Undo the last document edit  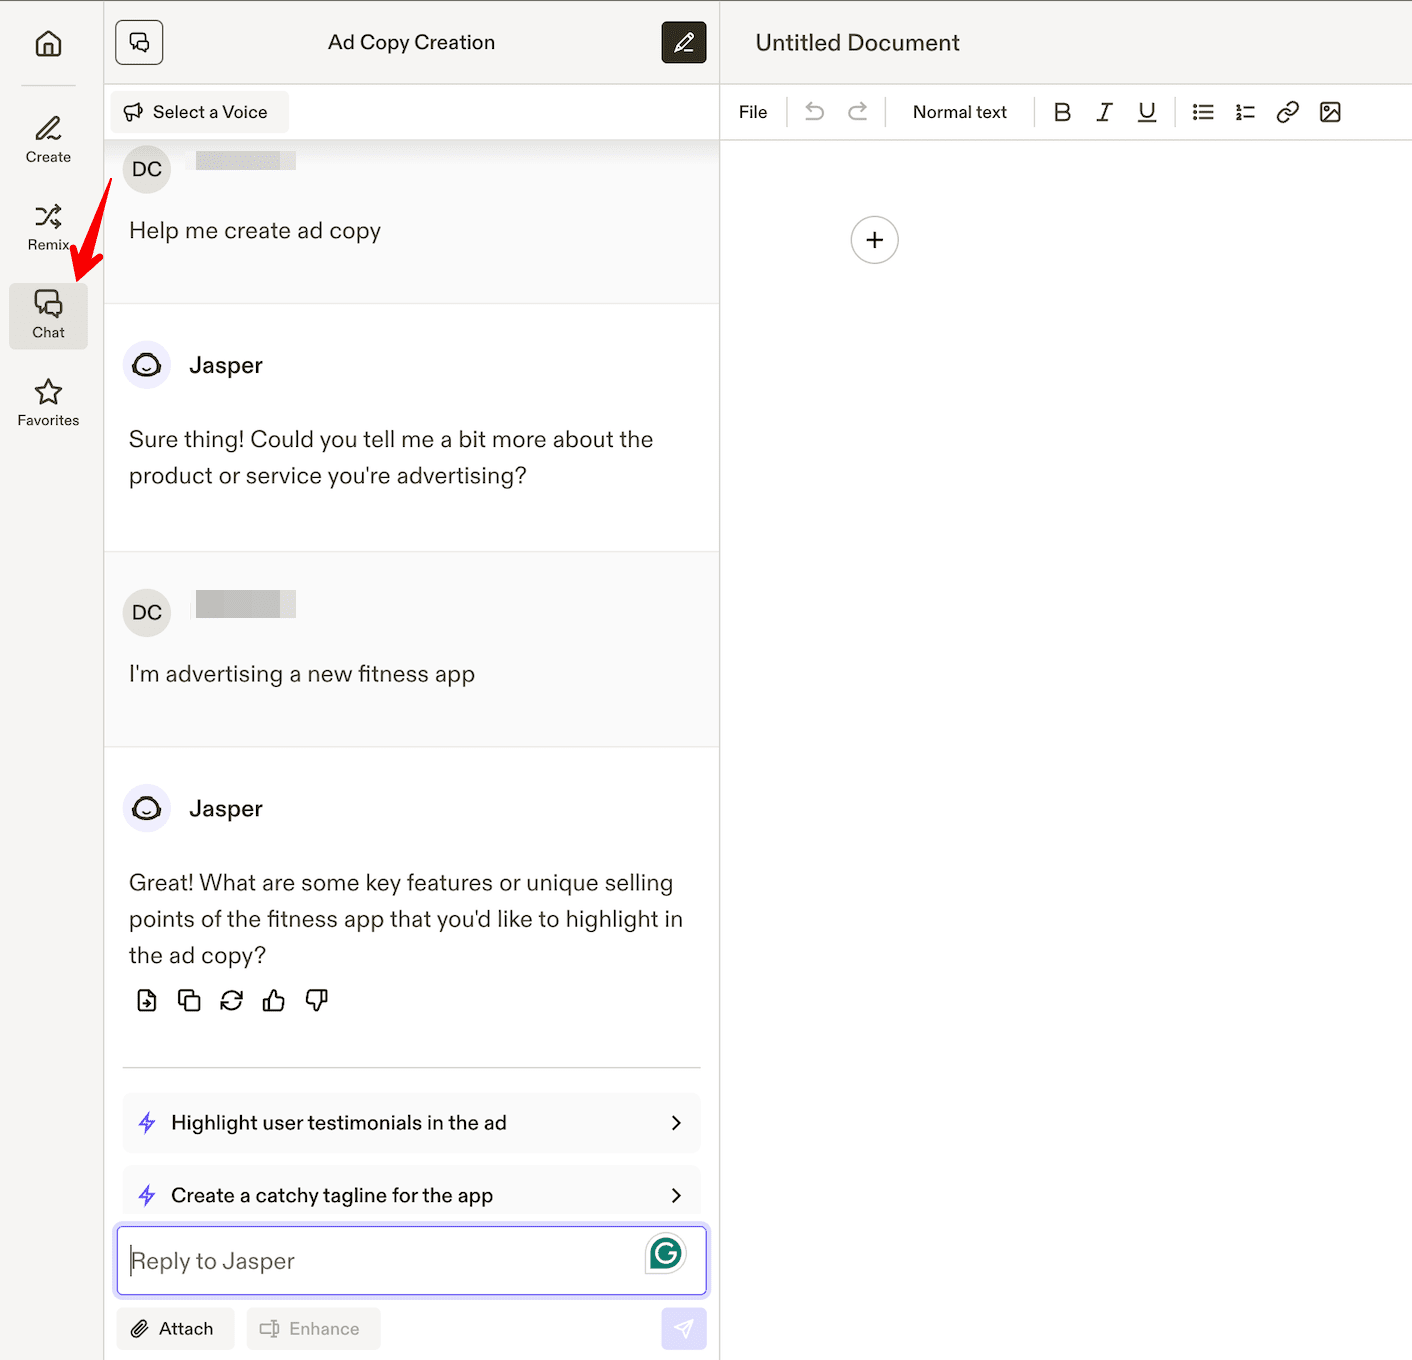(815, 112)
